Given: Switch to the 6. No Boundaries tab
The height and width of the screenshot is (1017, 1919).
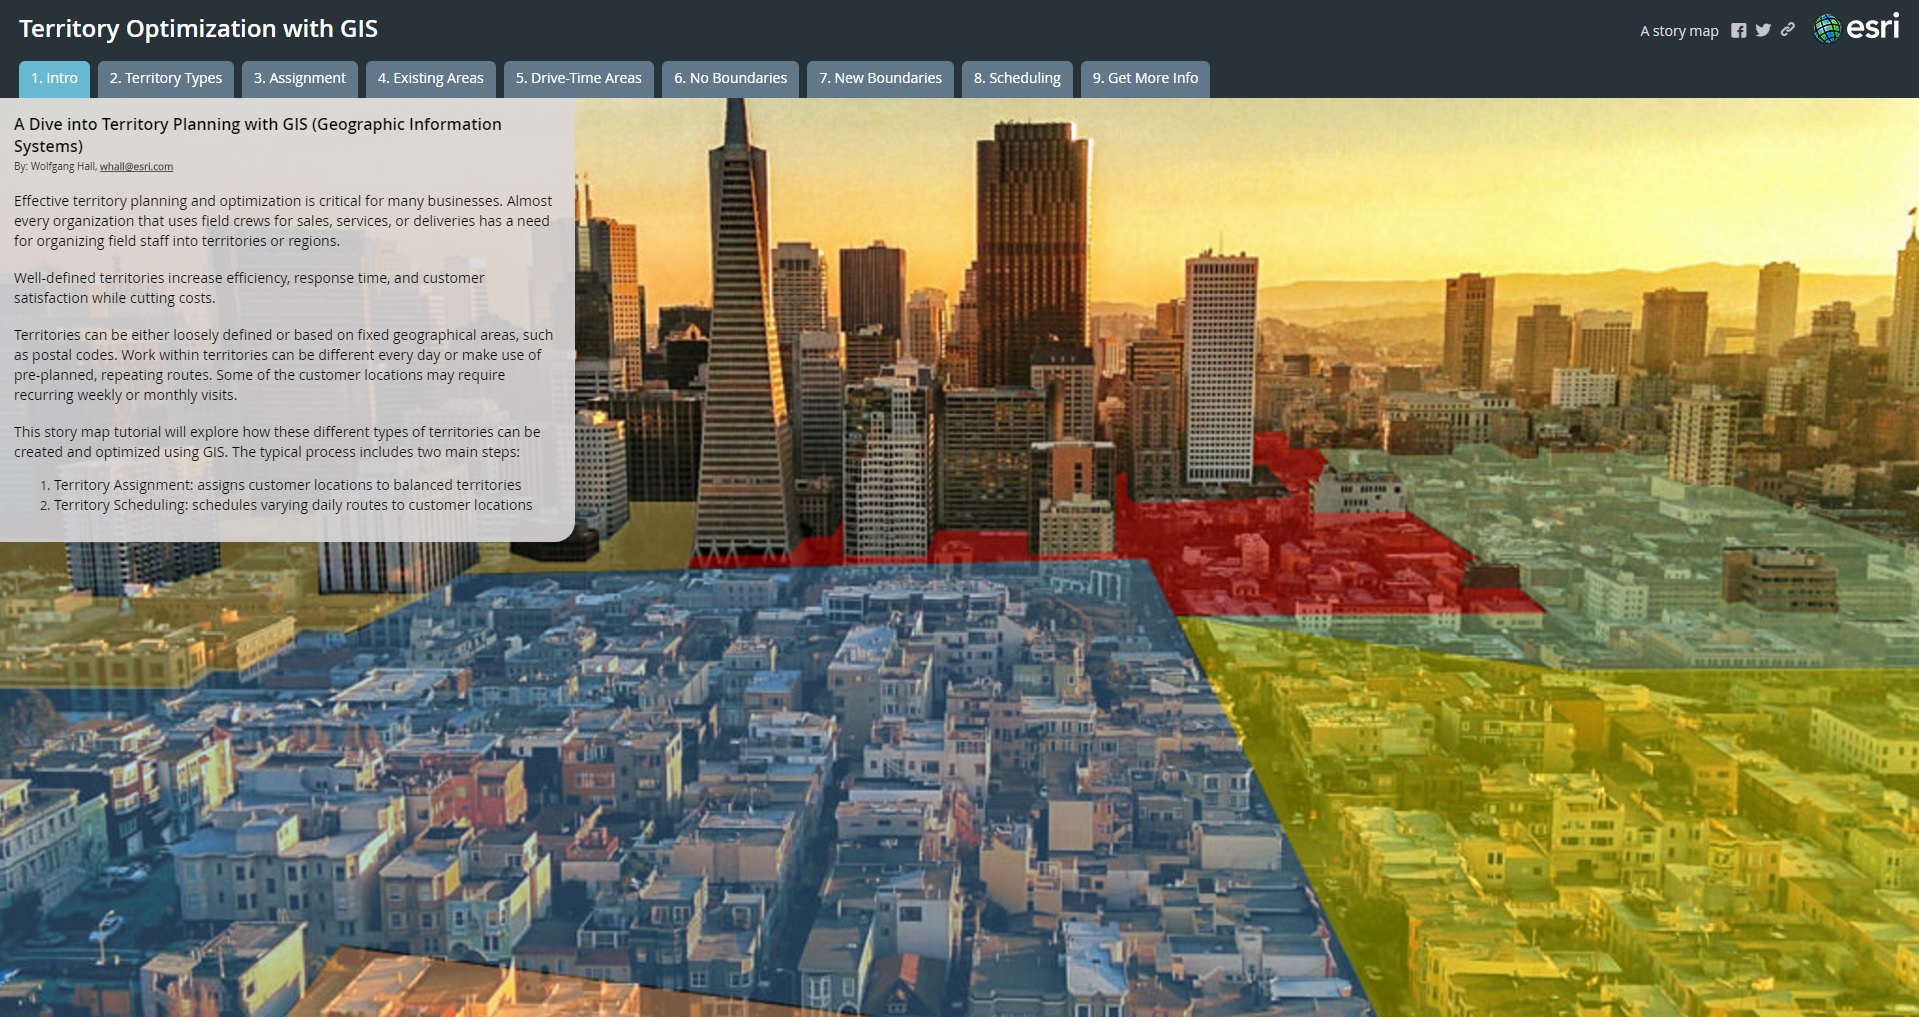Looking at the screenshot, I should [x=730, y=78].
